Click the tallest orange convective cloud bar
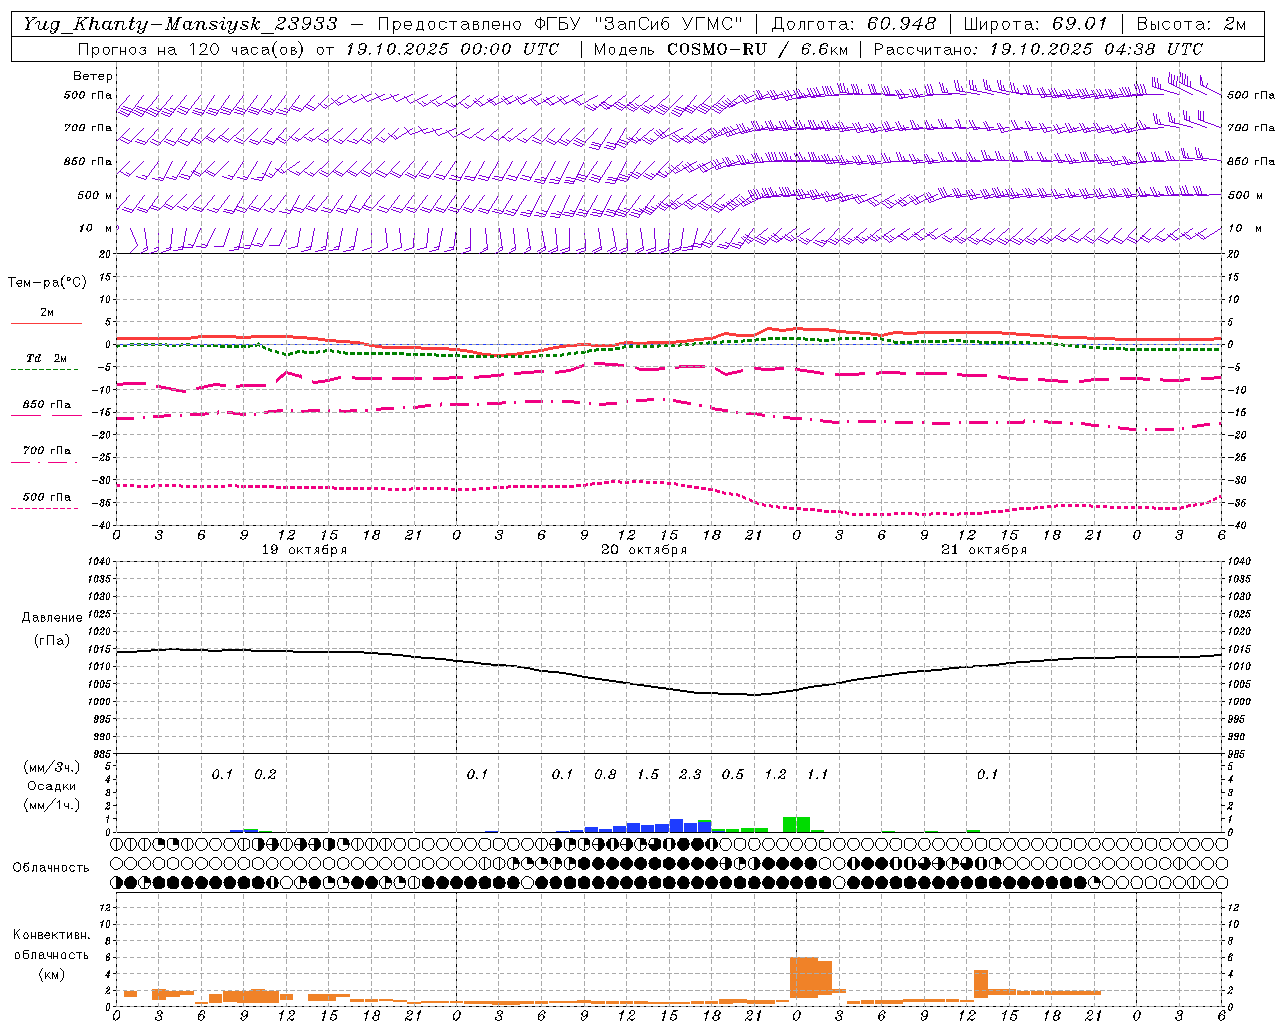Screen dimensions: 1280x1024 [804, 978]
